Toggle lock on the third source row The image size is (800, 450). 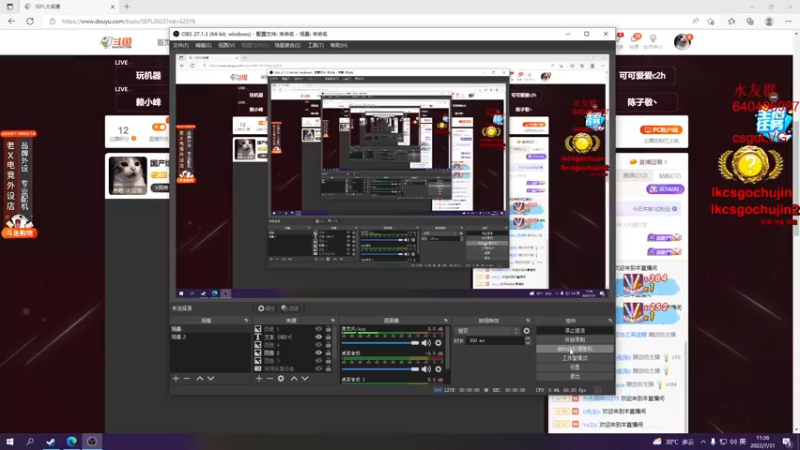[x=328, y=345]
